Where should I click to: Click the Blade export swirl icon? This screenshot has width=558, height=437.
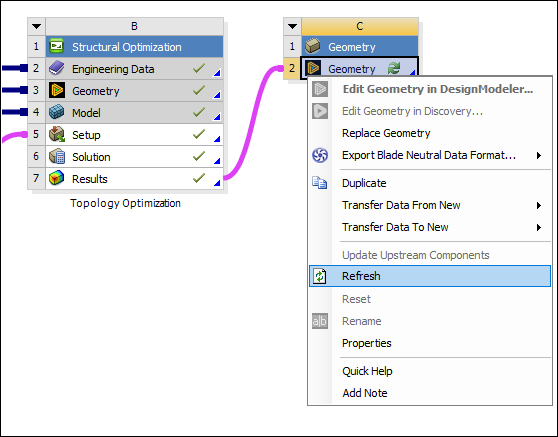pos(320,155)
